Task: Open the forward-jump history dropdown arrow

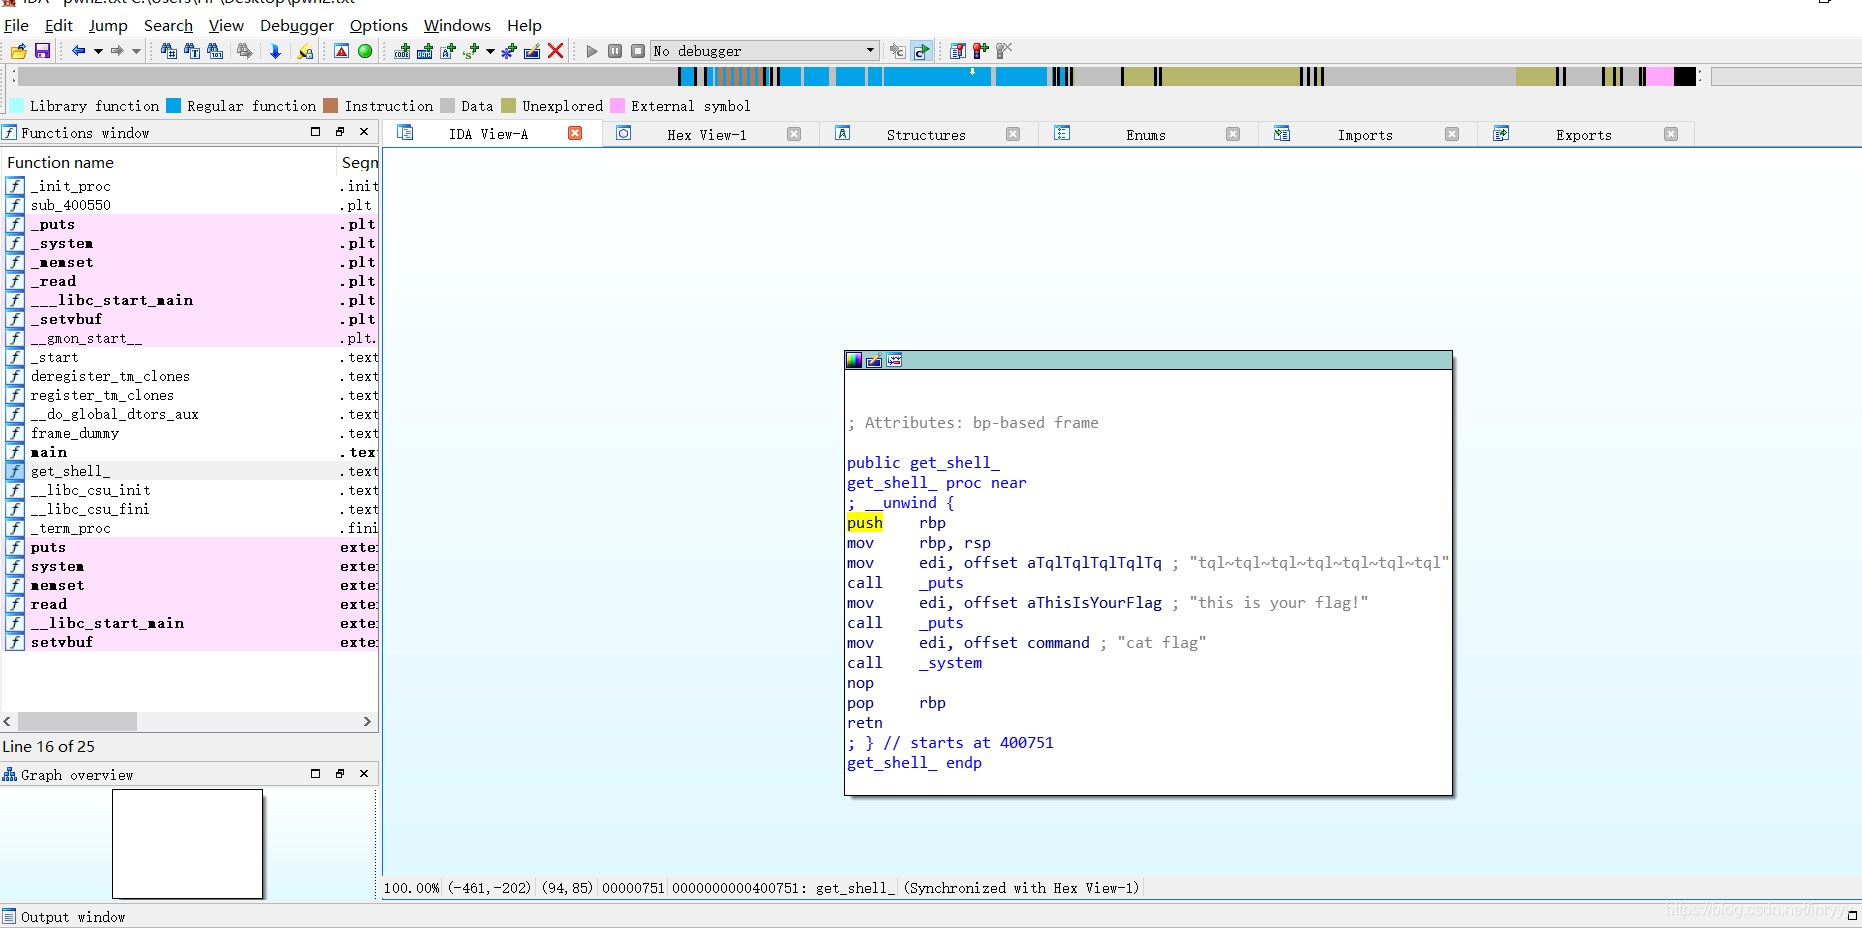Action: (x=137, y=51)
